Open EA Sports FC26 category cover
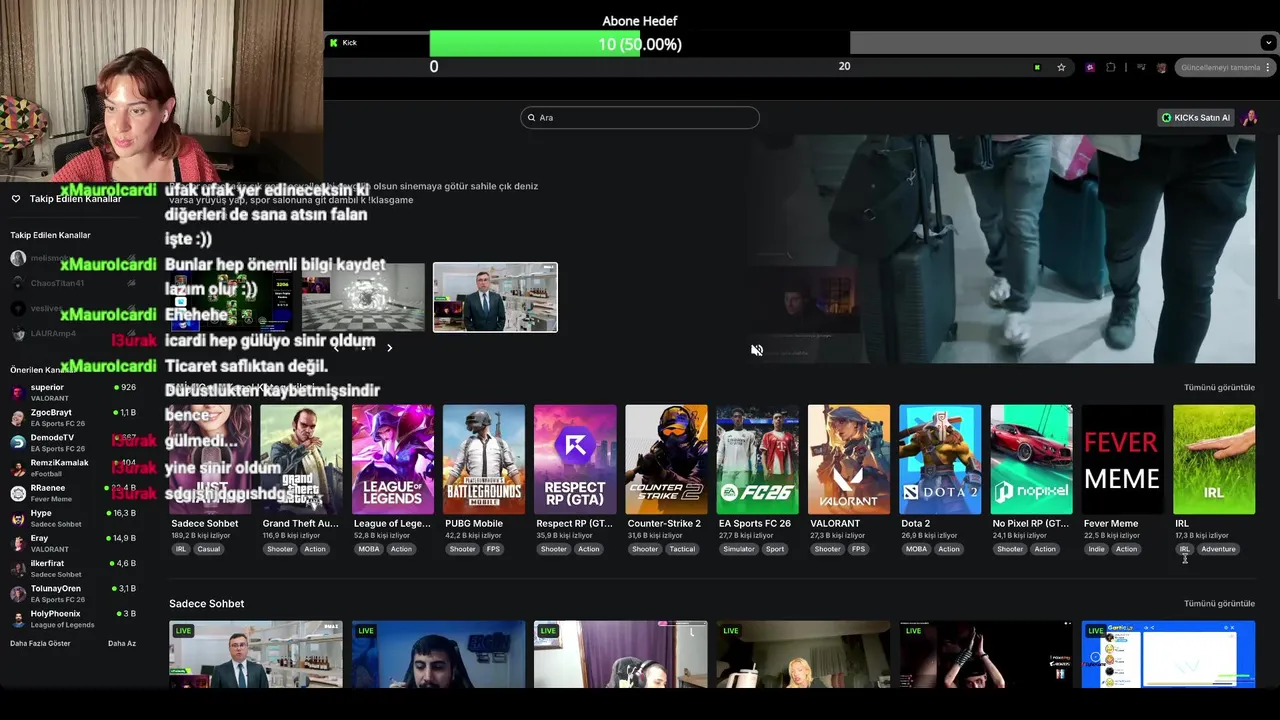 pyautogui.click(x=757, y=459)
